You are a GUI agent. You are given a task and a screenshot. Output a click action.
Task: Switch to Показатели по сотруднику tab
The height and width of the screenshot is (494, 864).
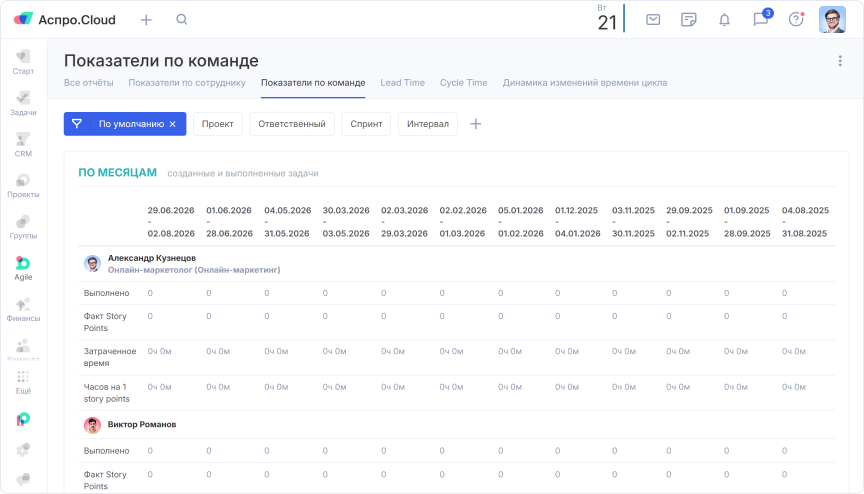[x=187, y=83]
